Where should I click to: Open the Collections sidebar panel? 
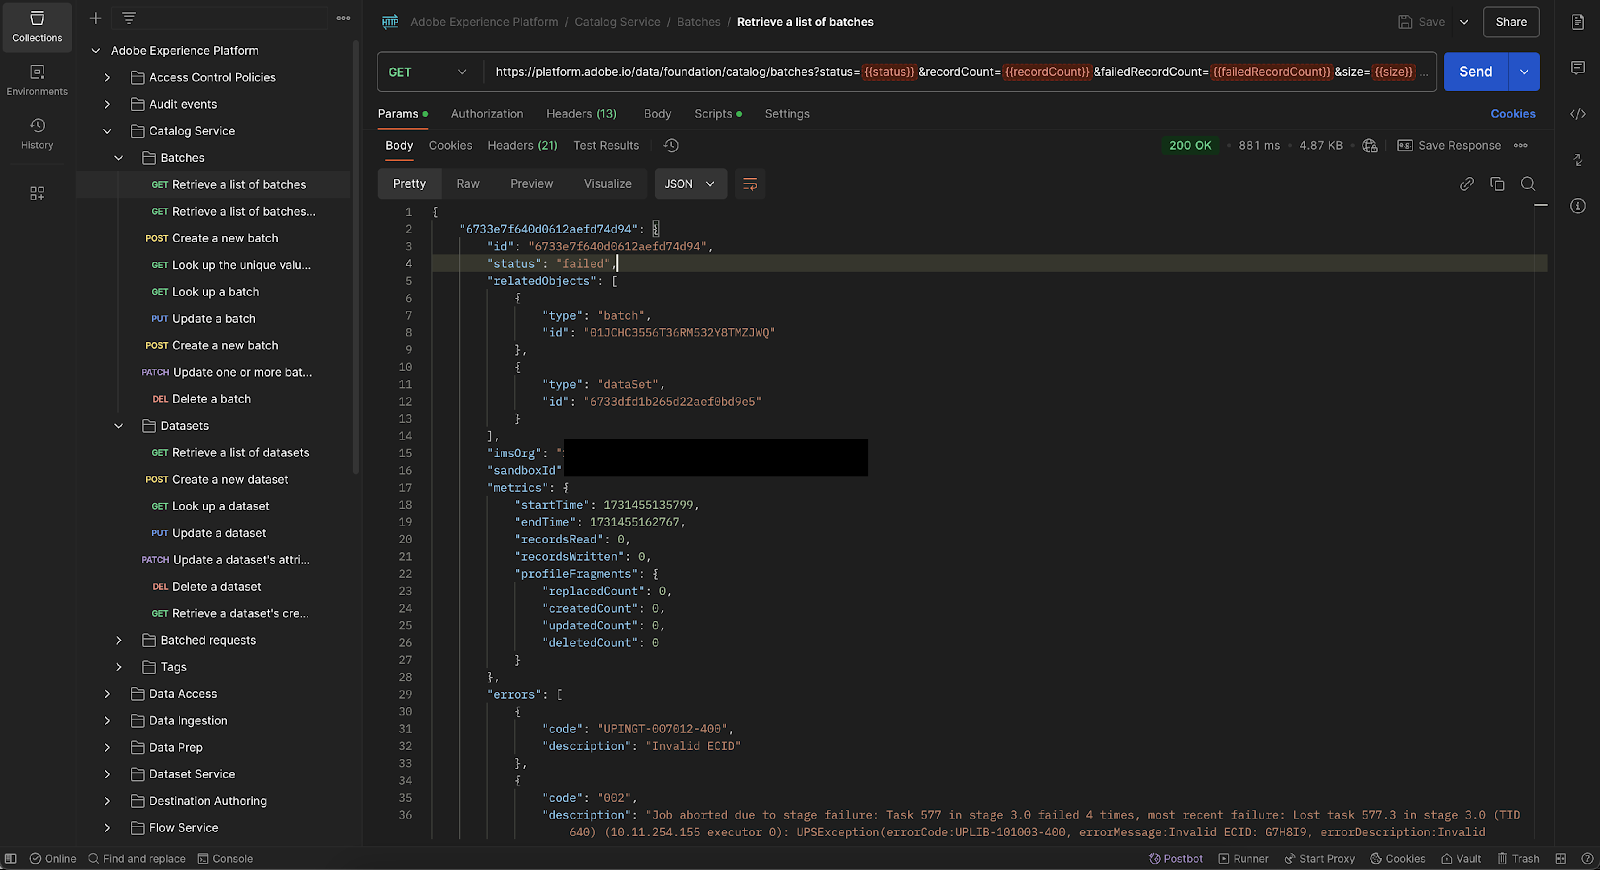37,27
